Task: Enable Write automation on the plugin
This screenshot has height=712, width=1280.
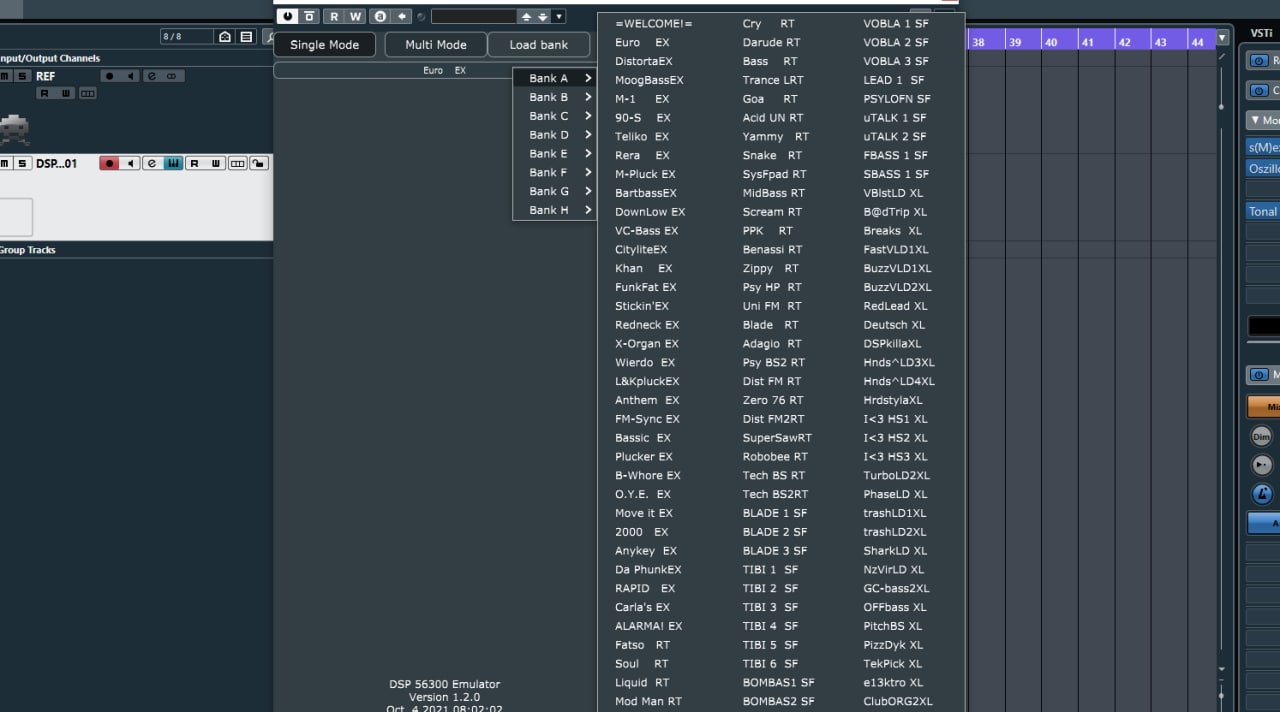Action: click(x=355, y=16)
